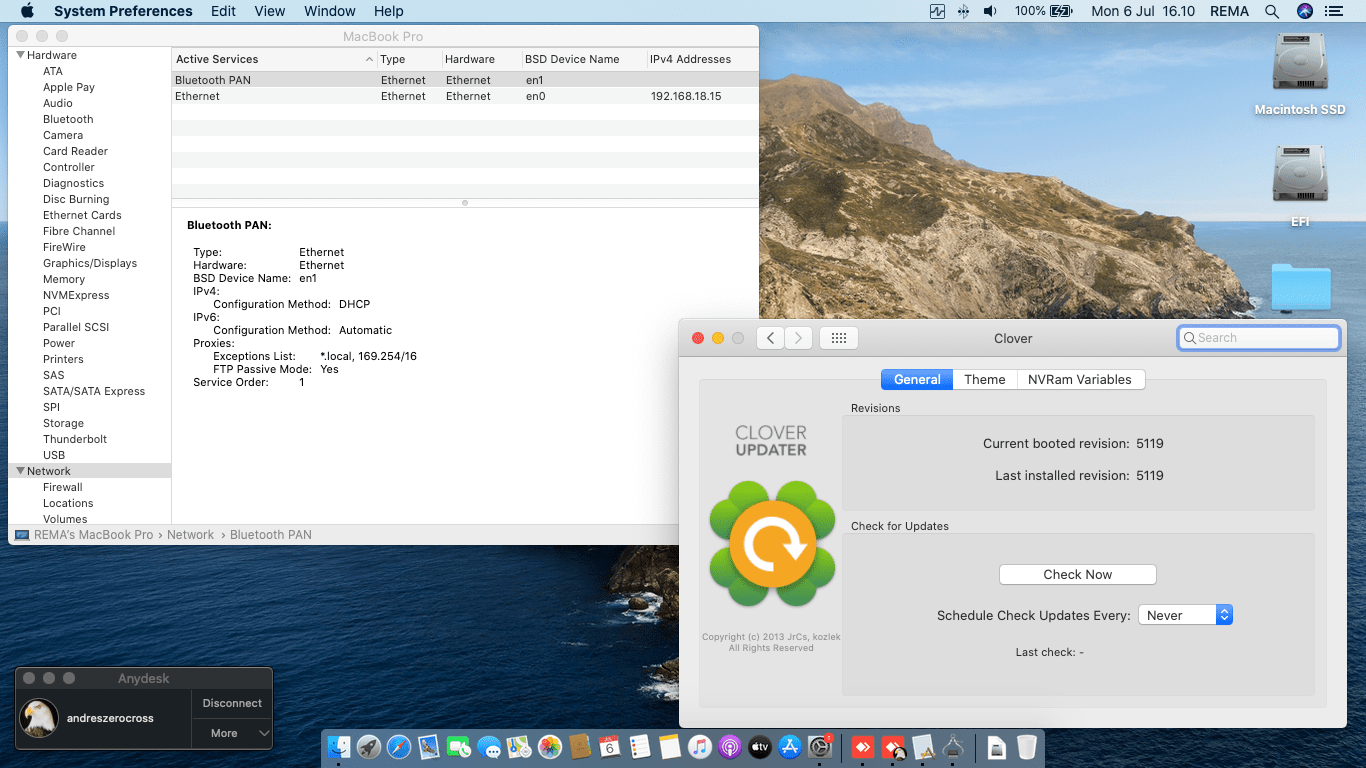Go forward in the Clover preference pane
This screenshot has height=768, width=1366.
click(x=798, y=338)
